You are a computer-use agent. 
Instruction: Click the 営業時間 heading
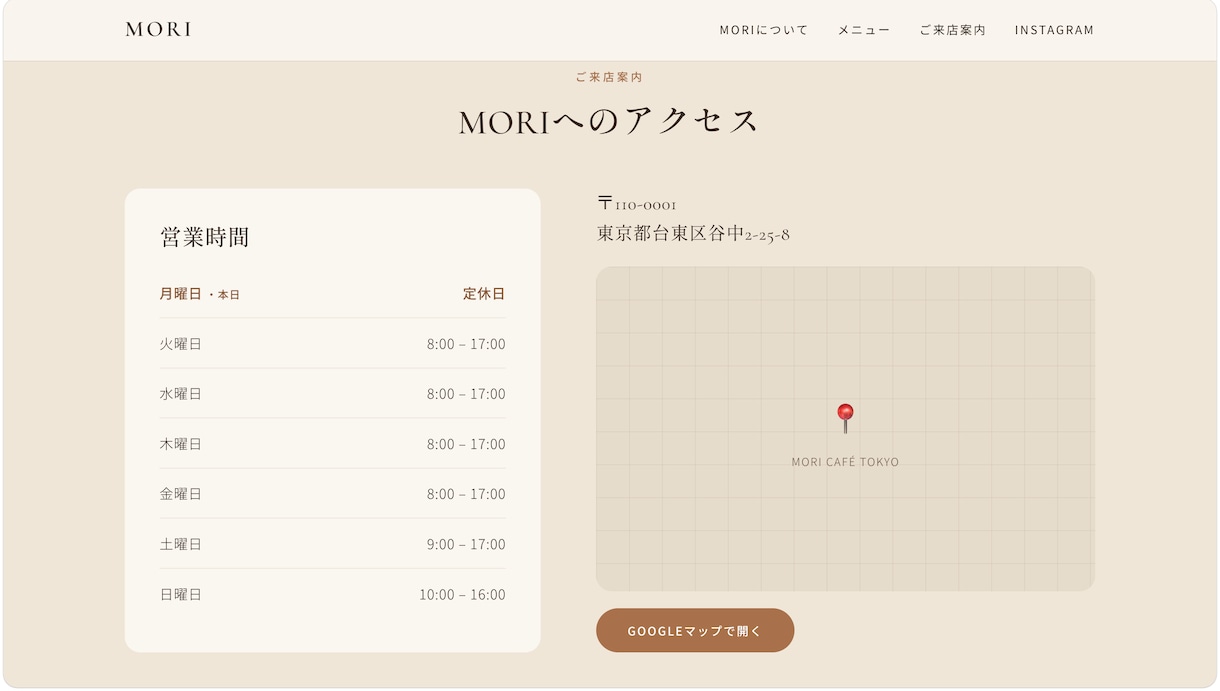204,237
